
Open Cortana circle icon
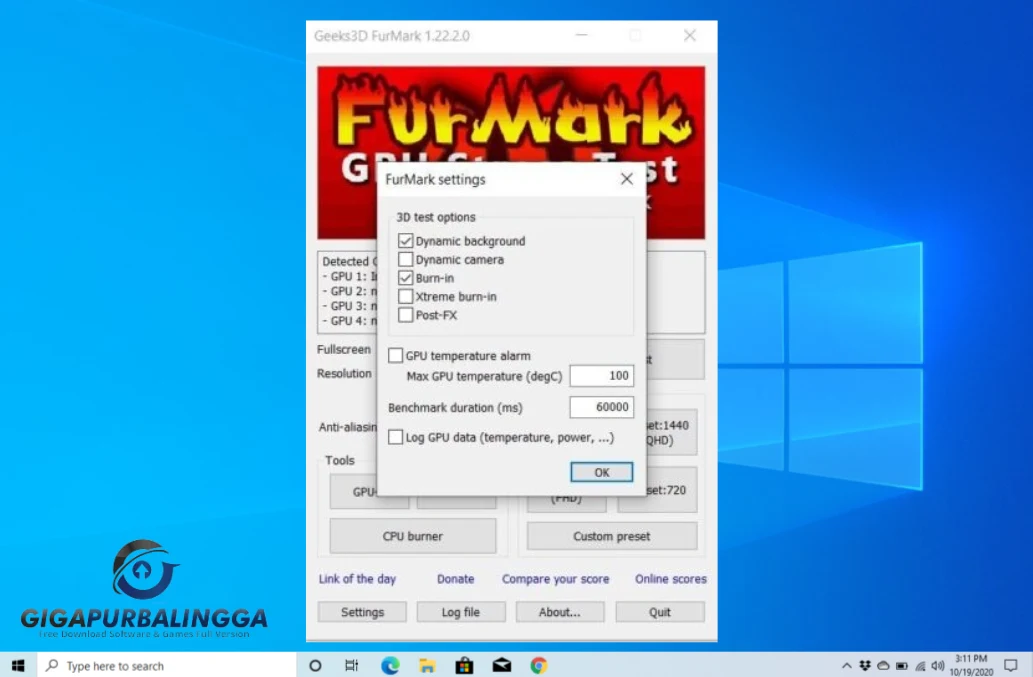coord(316,665)
